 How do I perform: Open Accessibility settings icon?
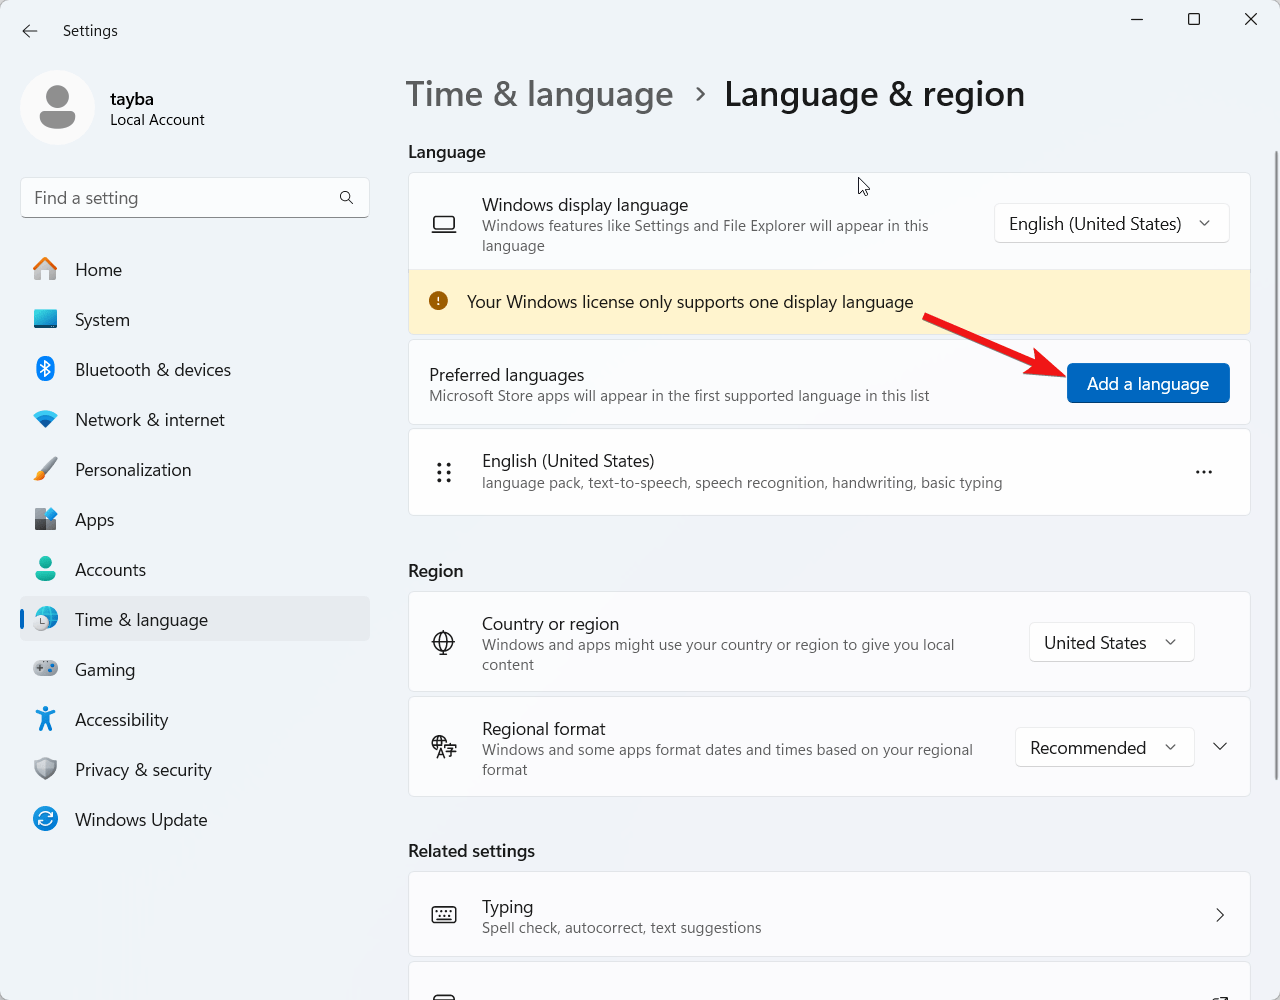point(45,719)
